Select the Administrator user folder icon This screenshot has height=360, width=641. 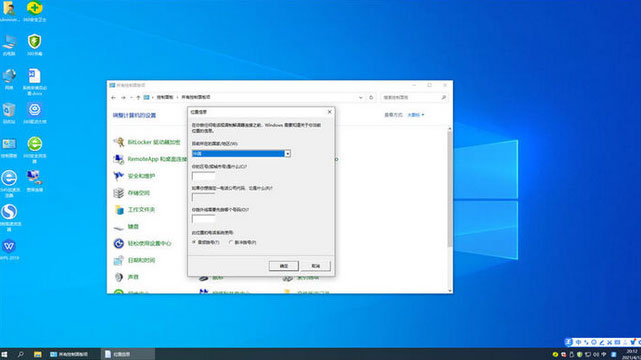[9, 11]
